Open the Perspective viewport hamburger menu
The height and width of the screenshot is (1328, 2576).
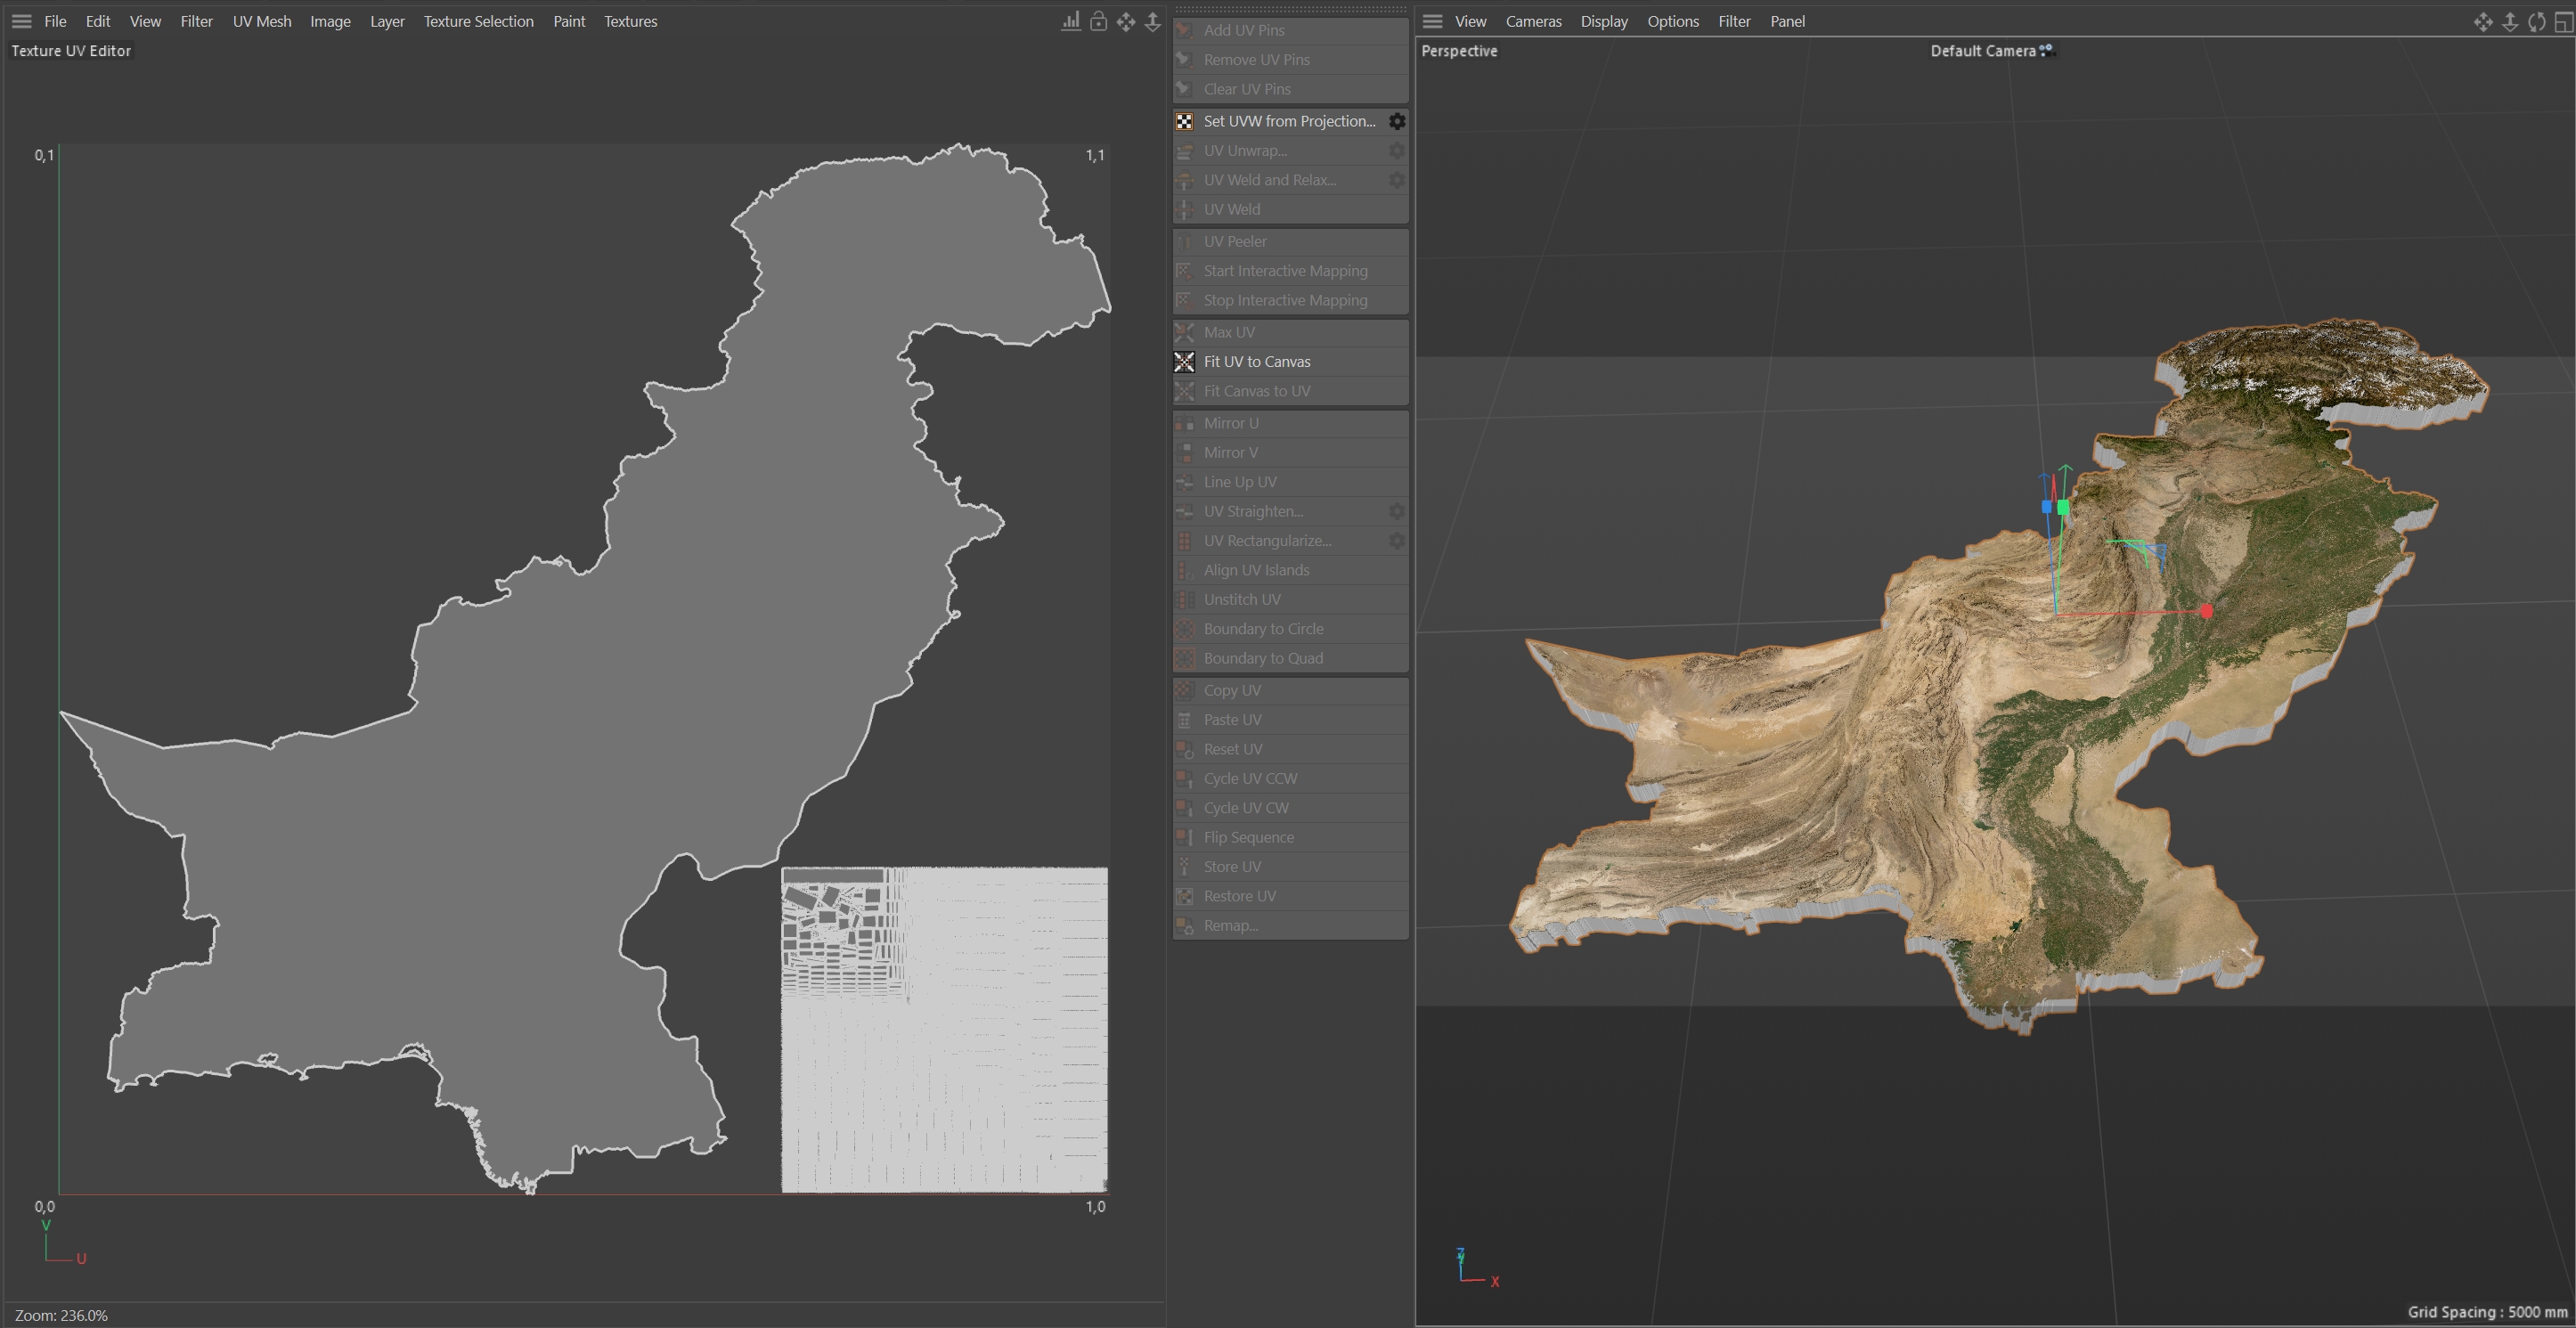pyautogui.click(x=1432, y=21)
